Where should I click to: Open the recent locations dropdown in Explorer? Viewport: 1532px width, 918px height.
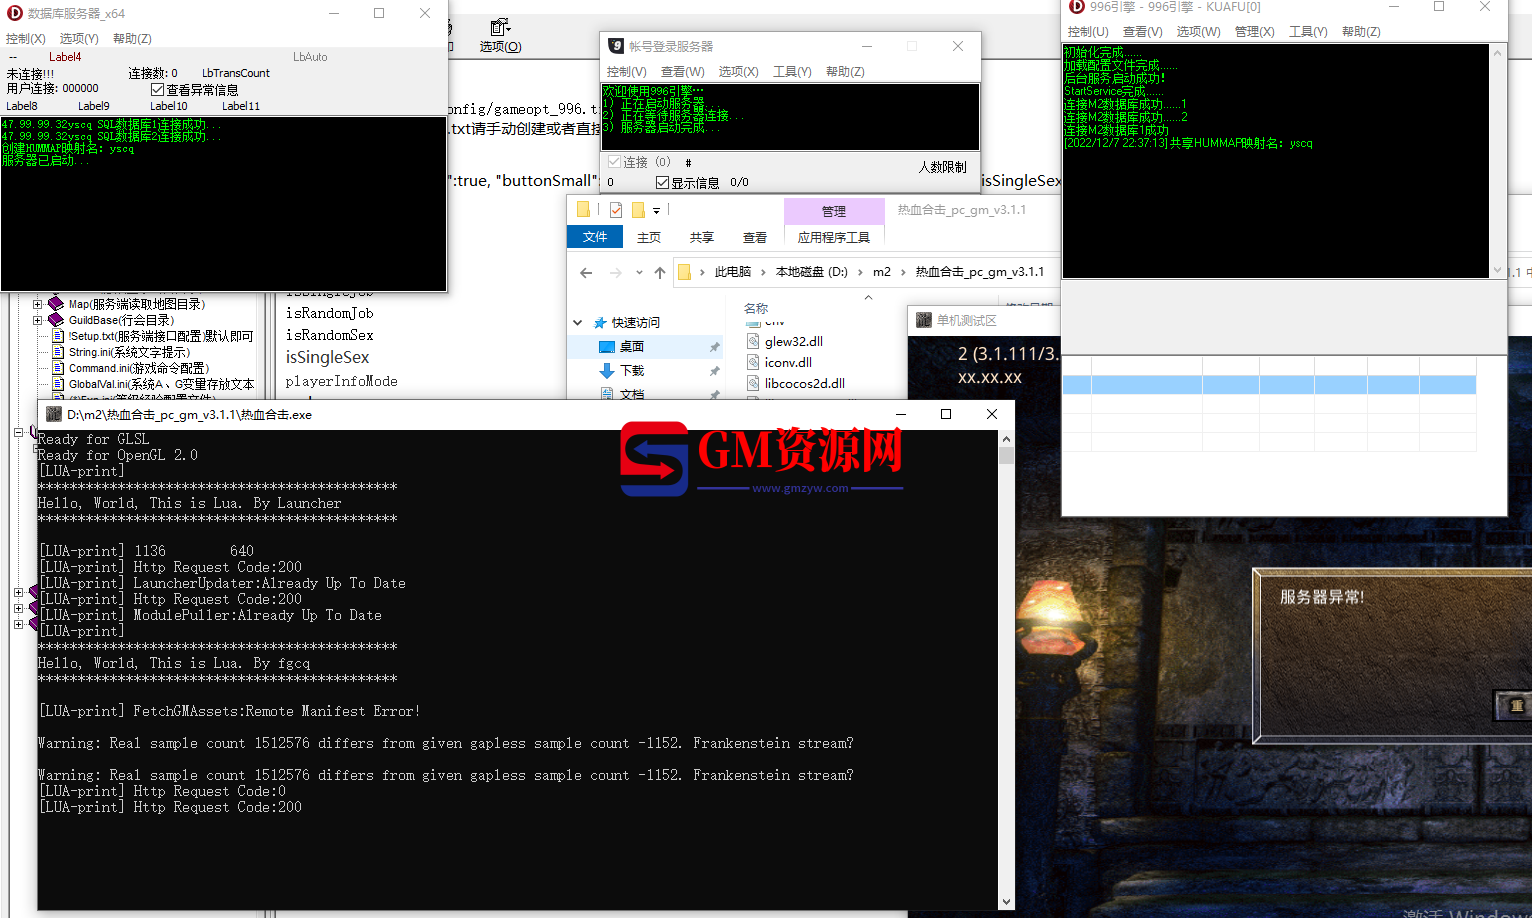click(x=639, y=273)
